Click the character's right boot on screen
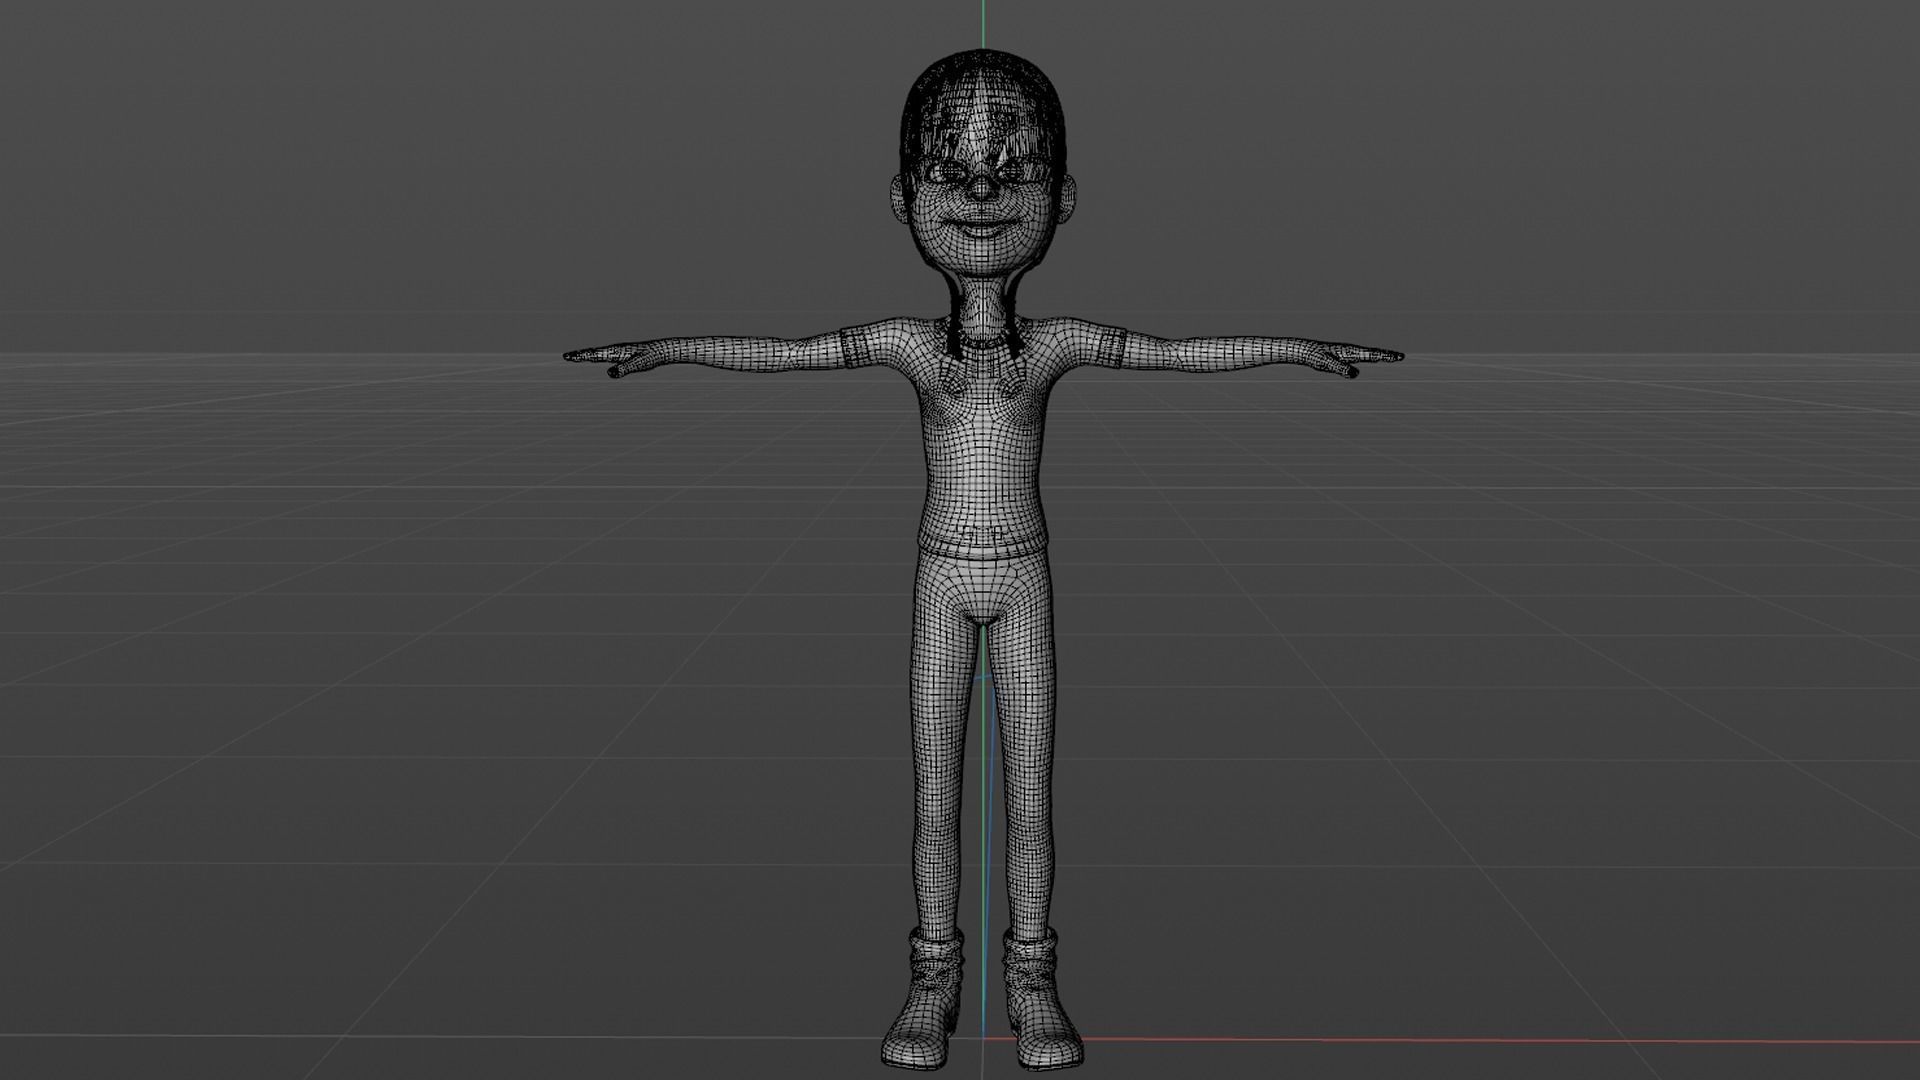Screen dimensions: 1920x1080 coord(1042,998)
